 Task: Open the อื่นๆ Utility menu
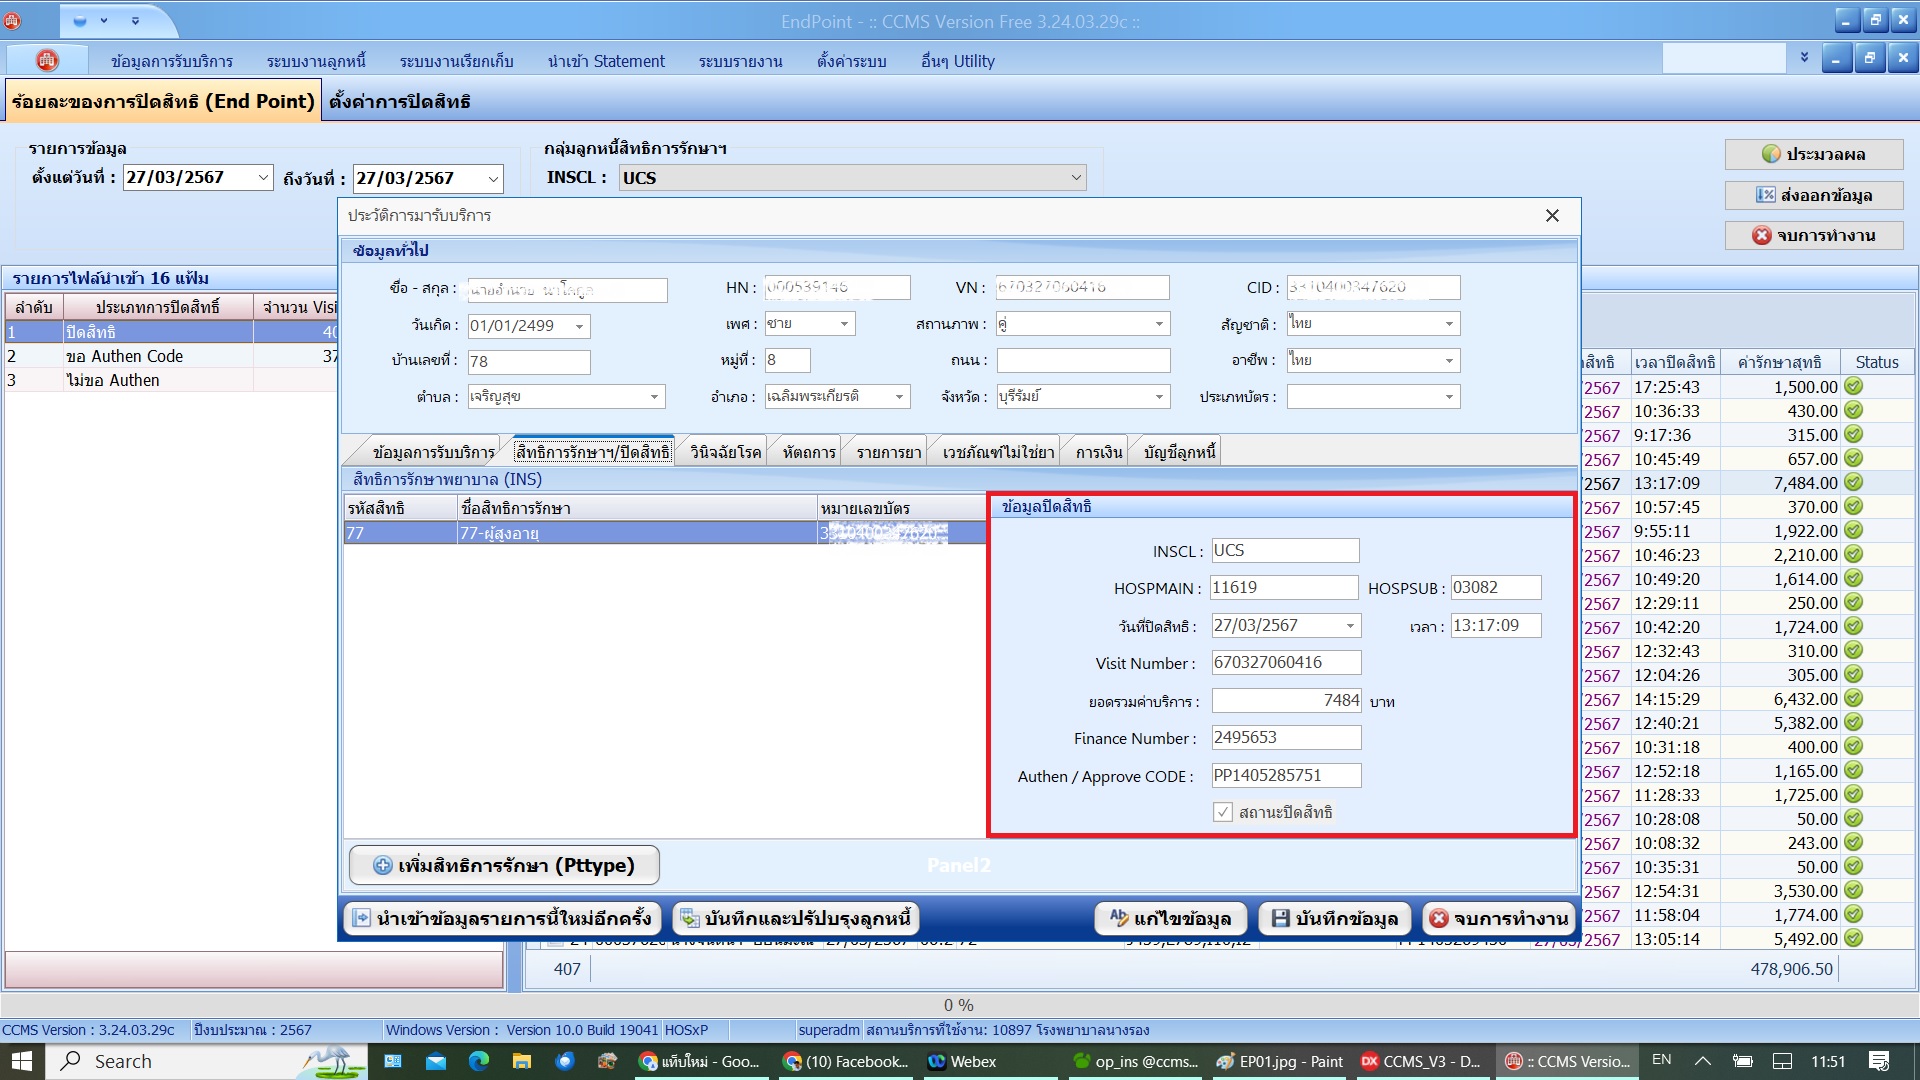[958, 61]
